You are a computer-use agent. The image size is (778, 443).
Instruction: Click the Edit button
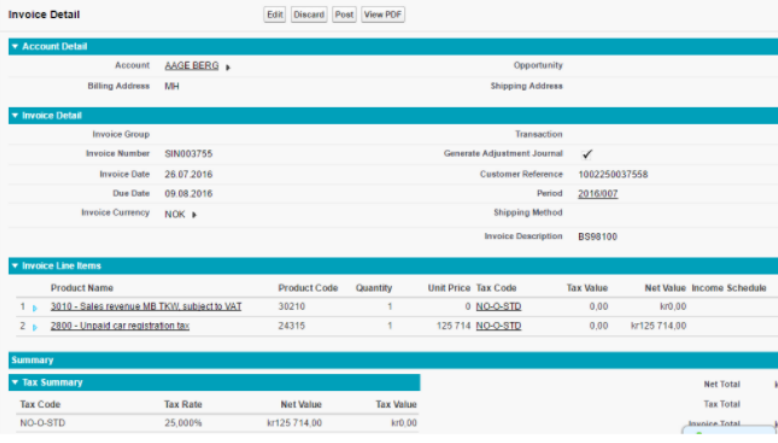[x=274, y=14]
